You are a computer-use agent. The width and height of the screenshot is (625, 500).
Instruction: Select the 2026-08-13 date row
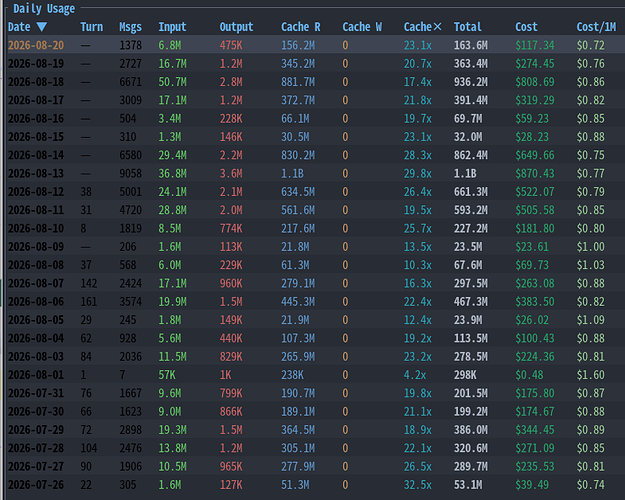coord(316,173)
